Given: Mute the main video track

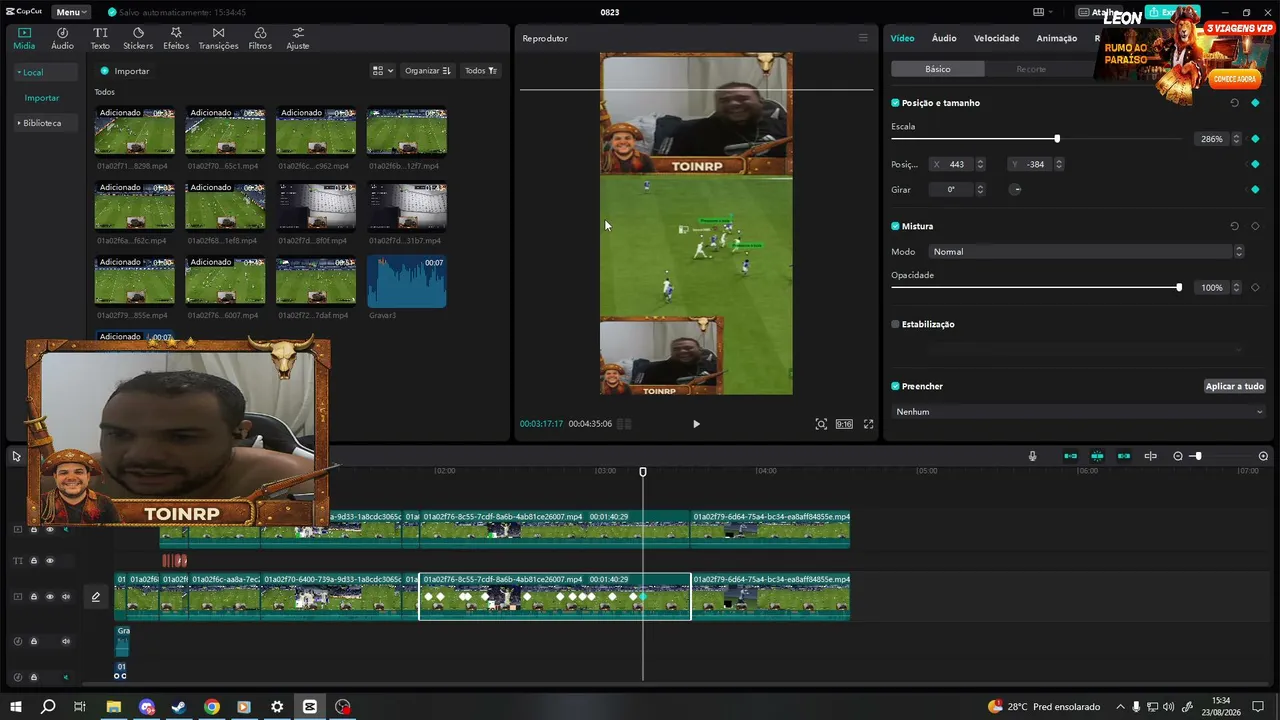Looking at the screenshot, I should (x=66, y=597).
